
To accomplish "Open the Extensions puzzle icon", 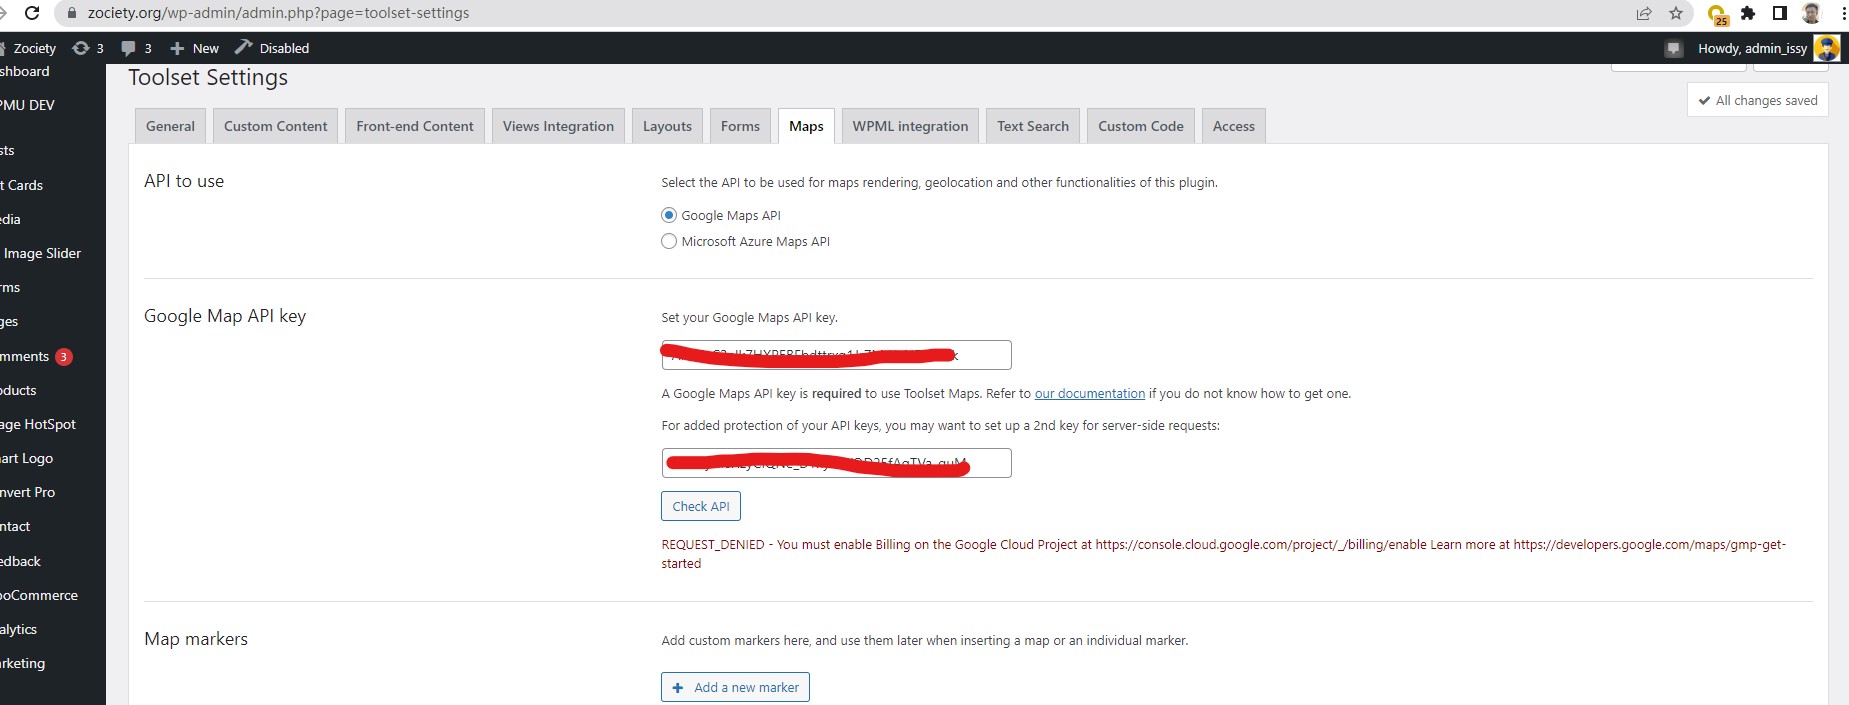I will coord(1748,13).
